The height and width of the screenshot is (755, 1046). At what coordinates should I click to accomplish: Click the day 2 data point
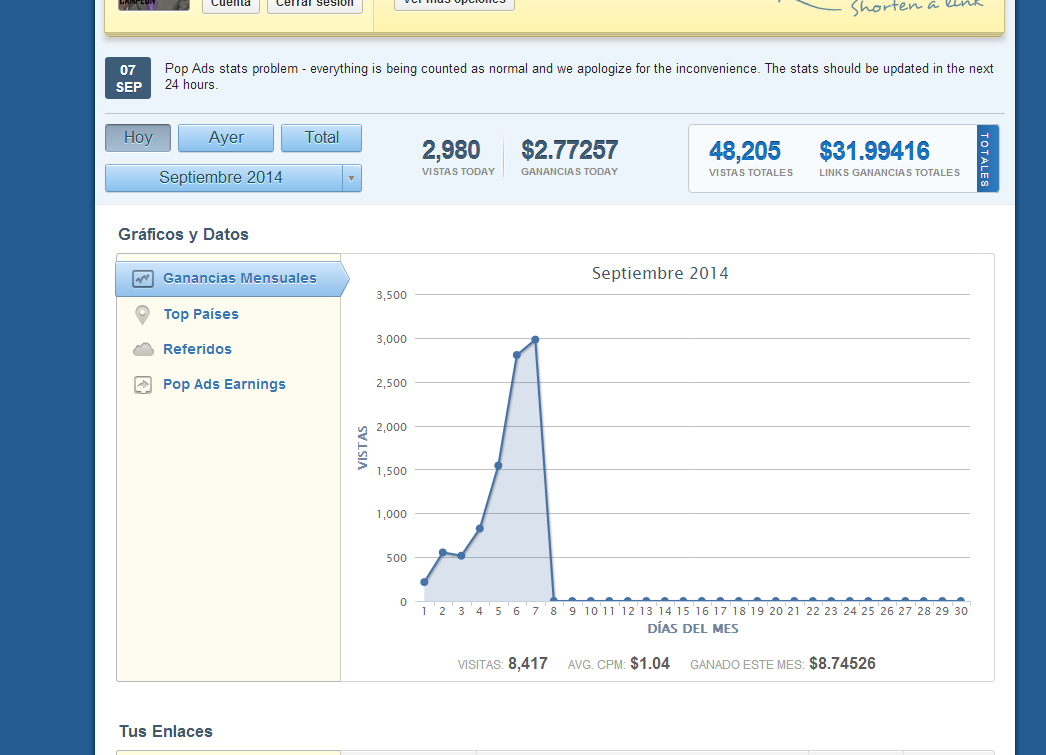tap(443, 552)
